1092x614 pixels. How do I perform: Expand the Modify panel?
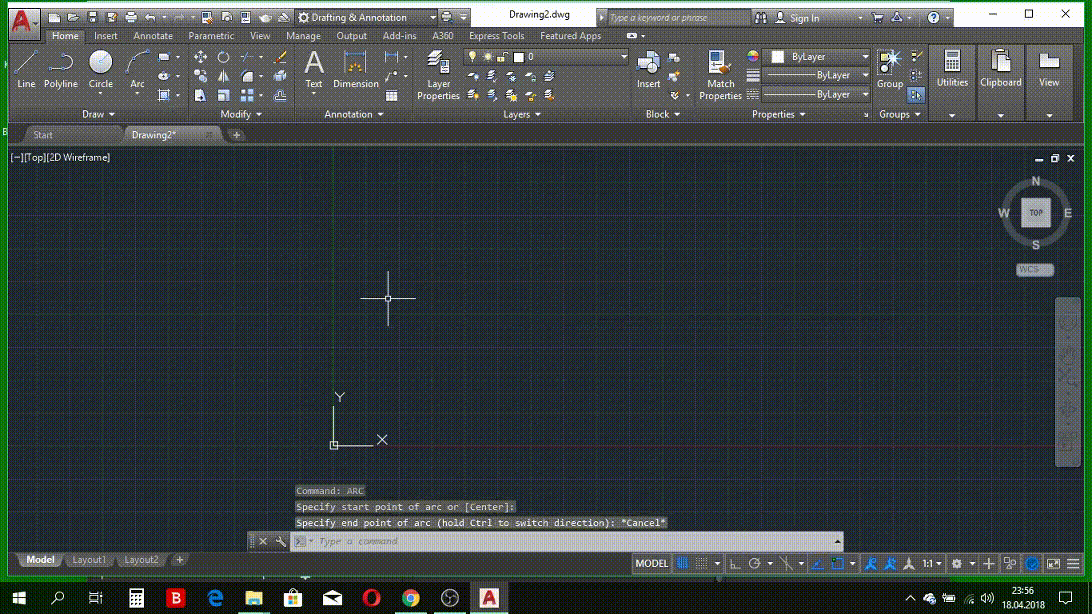coord(240,114)
